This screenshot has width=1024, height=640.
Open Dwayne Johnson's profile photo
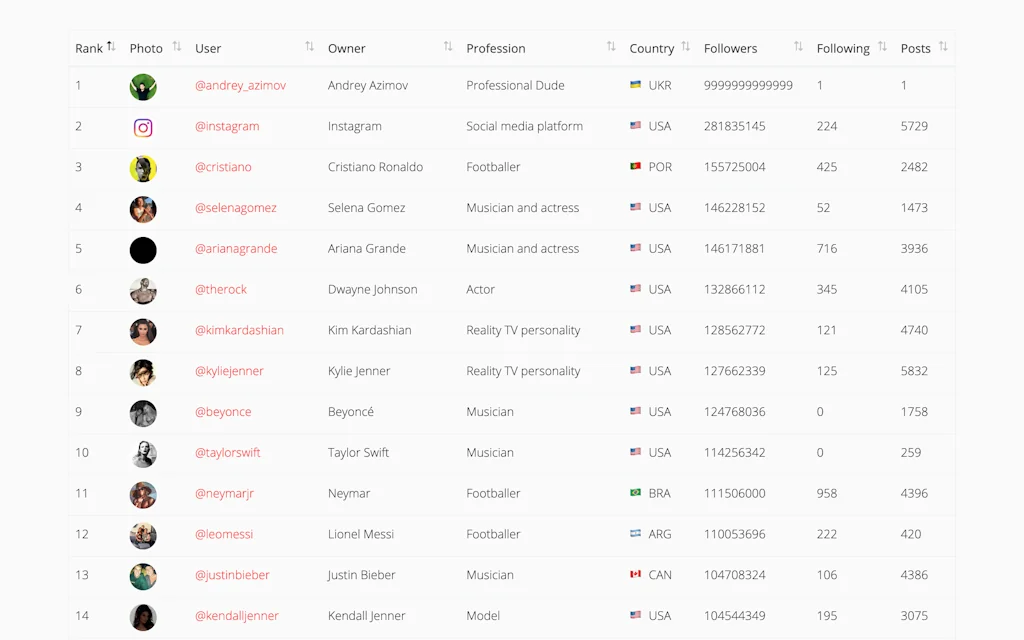click(x=143, y=291)
